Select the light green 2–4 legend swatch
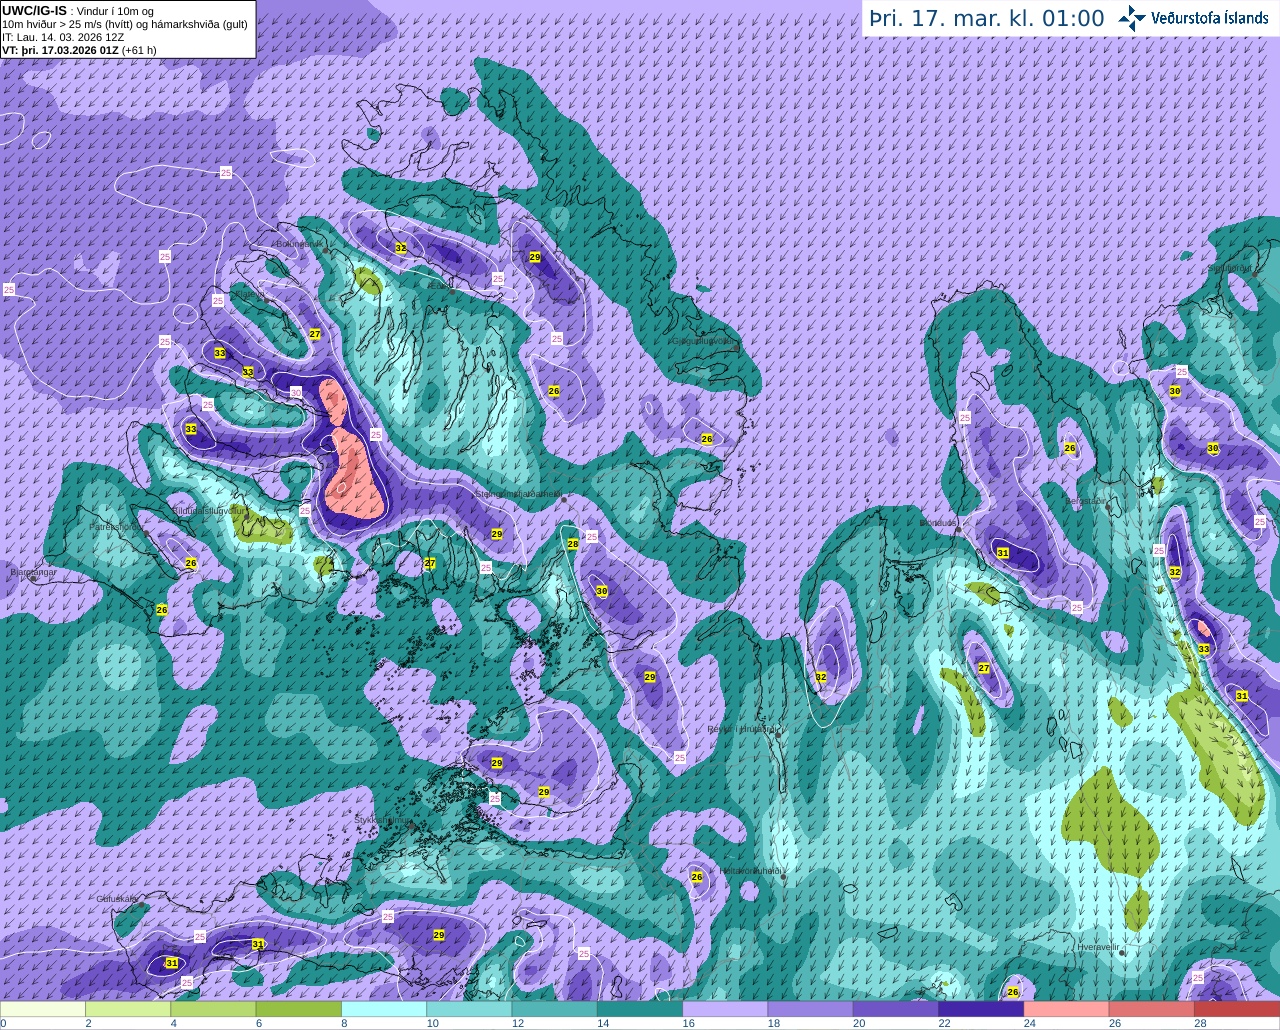Screen dimensions: 1280x1030 pyautogui.click(x=128, y=1009)
